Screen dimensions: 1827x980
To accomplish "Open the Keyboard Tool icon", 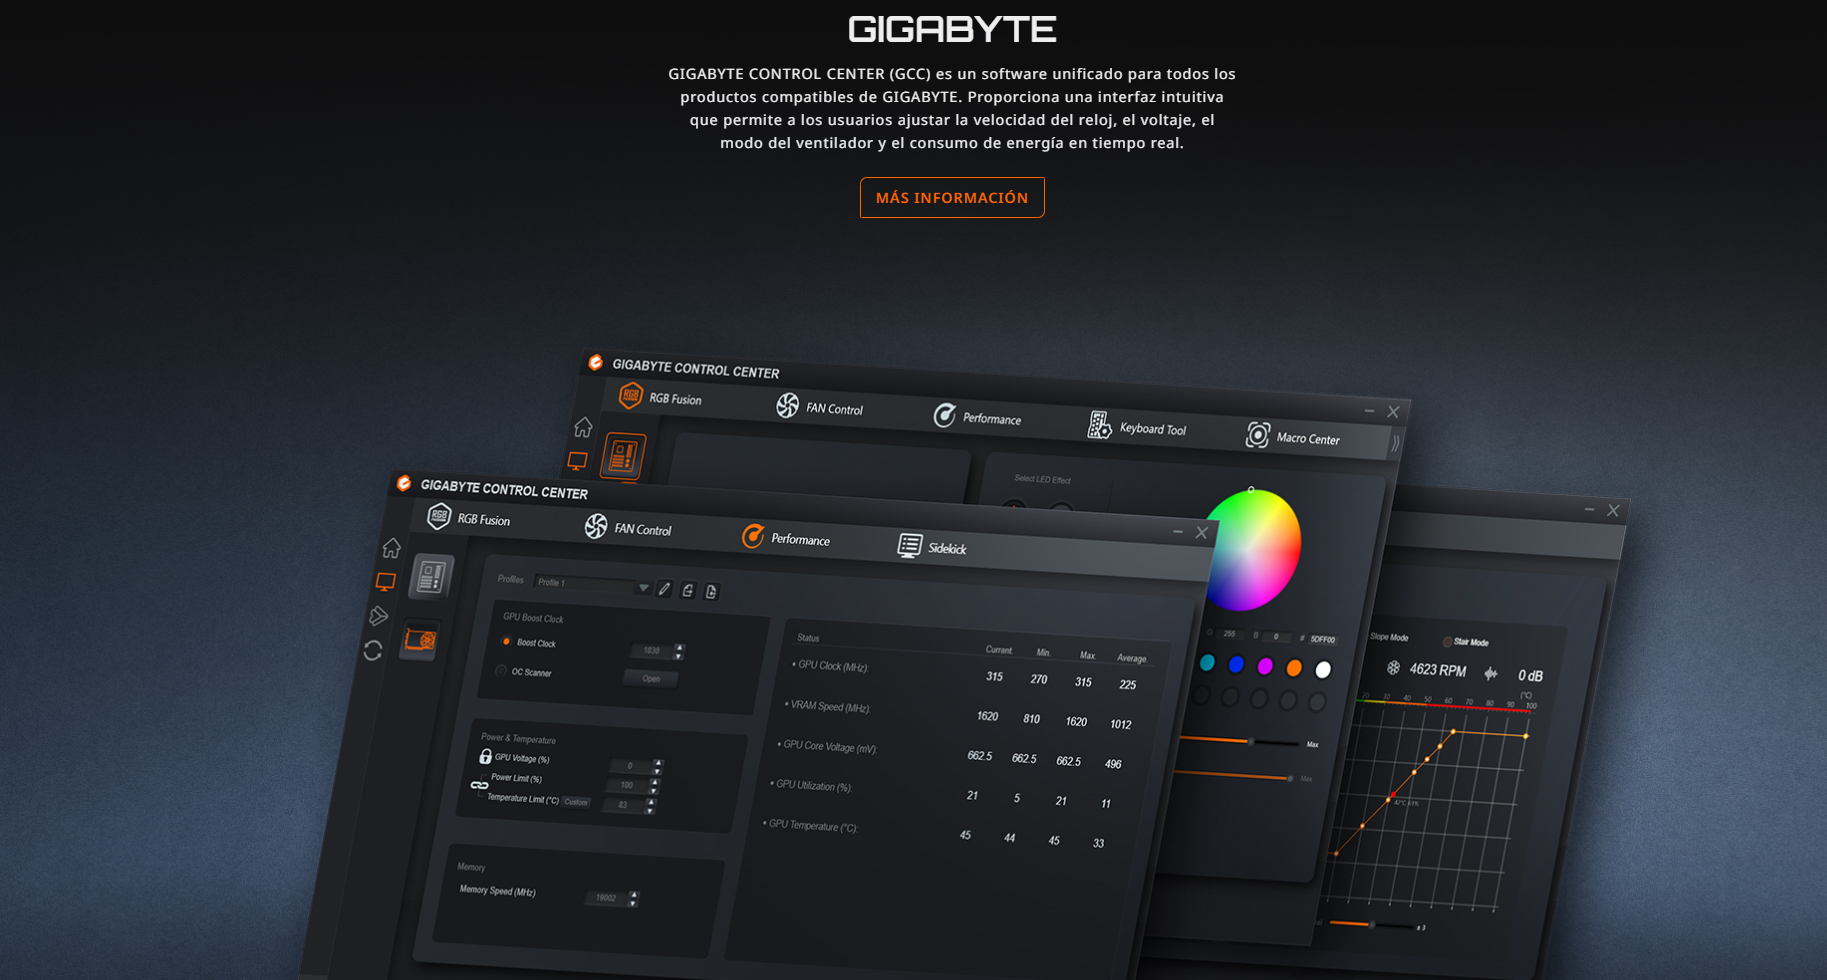I will point(1099,426).
